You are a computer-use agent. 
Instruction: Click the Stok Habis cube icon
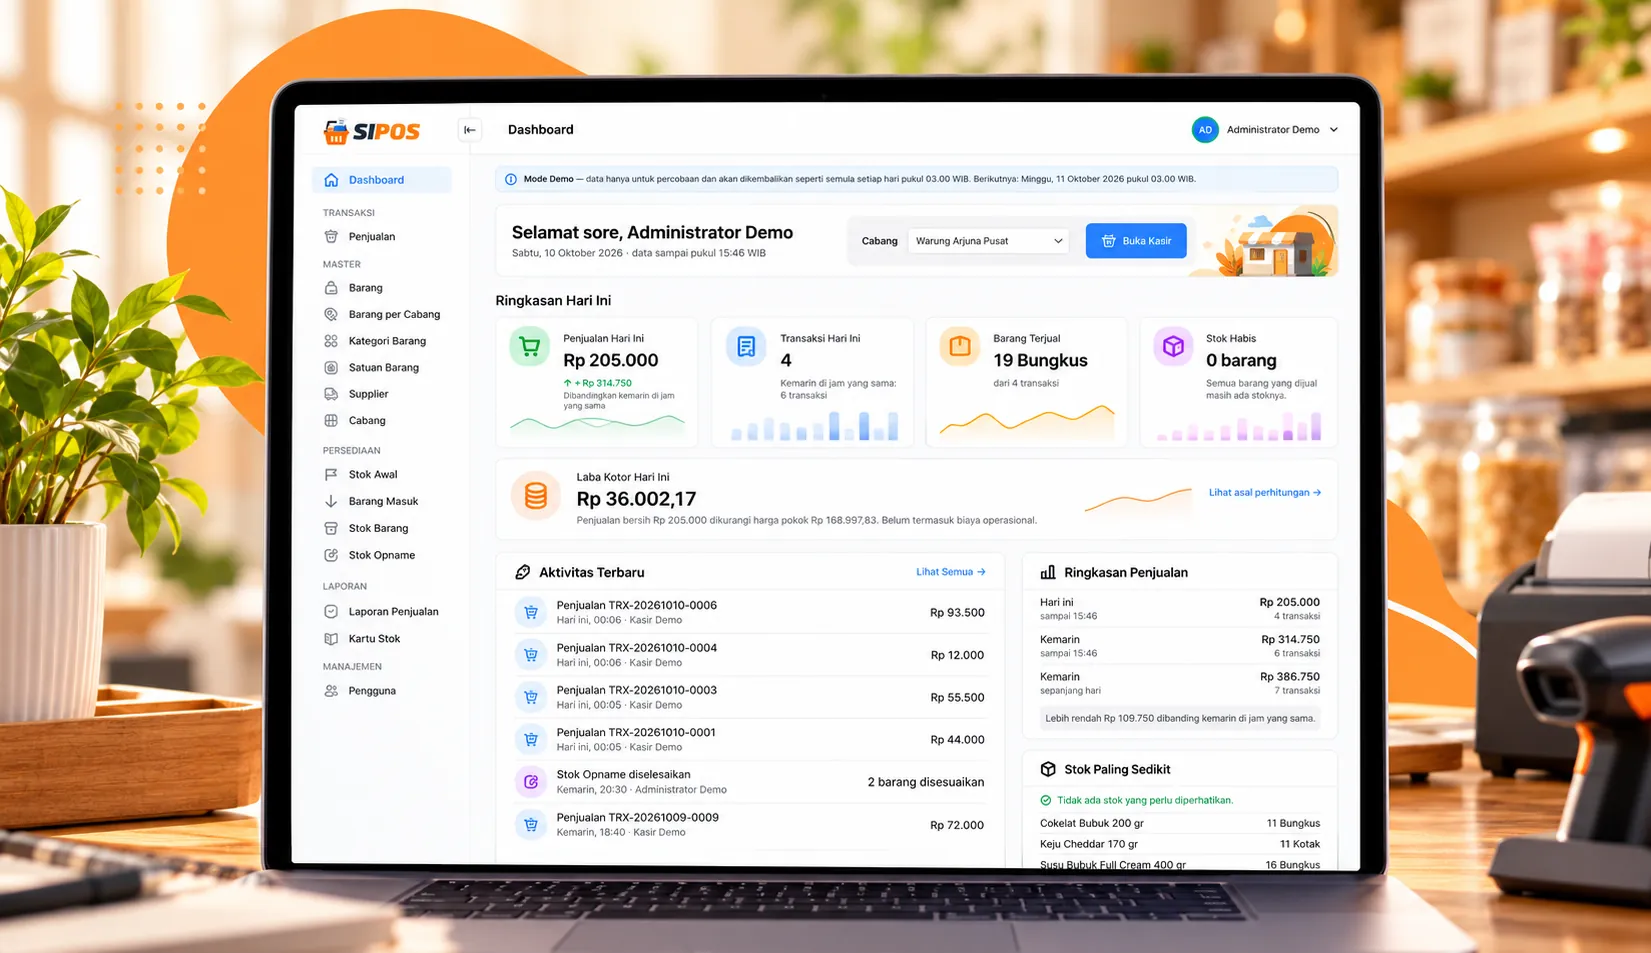(x=1173, y=347)
